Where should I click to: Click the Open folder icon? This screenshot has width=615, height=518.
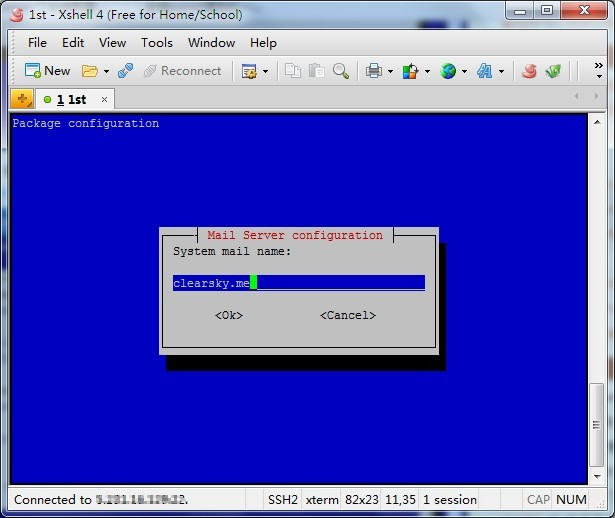click(x=90, y=71)
